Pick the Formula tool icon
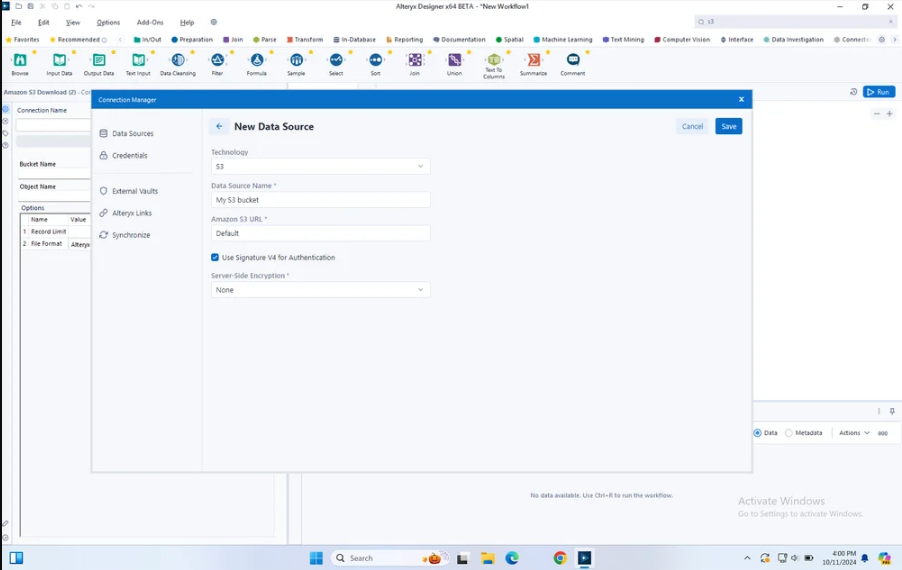 (x=257, y=60)
